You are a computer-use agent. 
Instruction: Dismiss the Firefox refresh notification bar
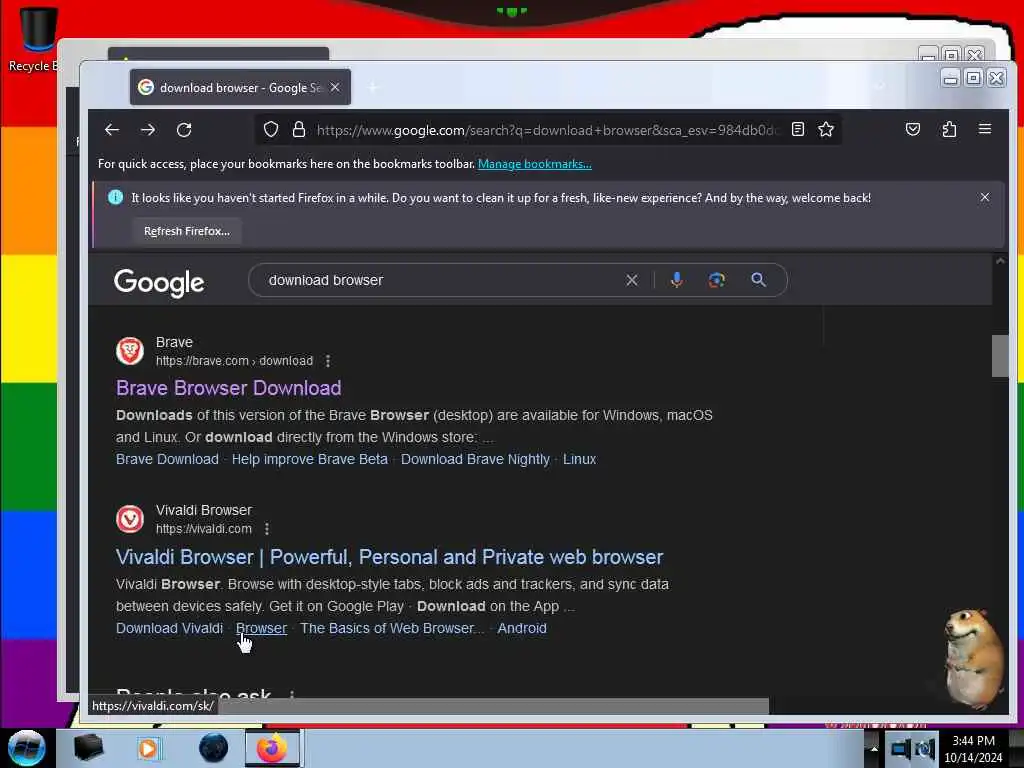985,197
